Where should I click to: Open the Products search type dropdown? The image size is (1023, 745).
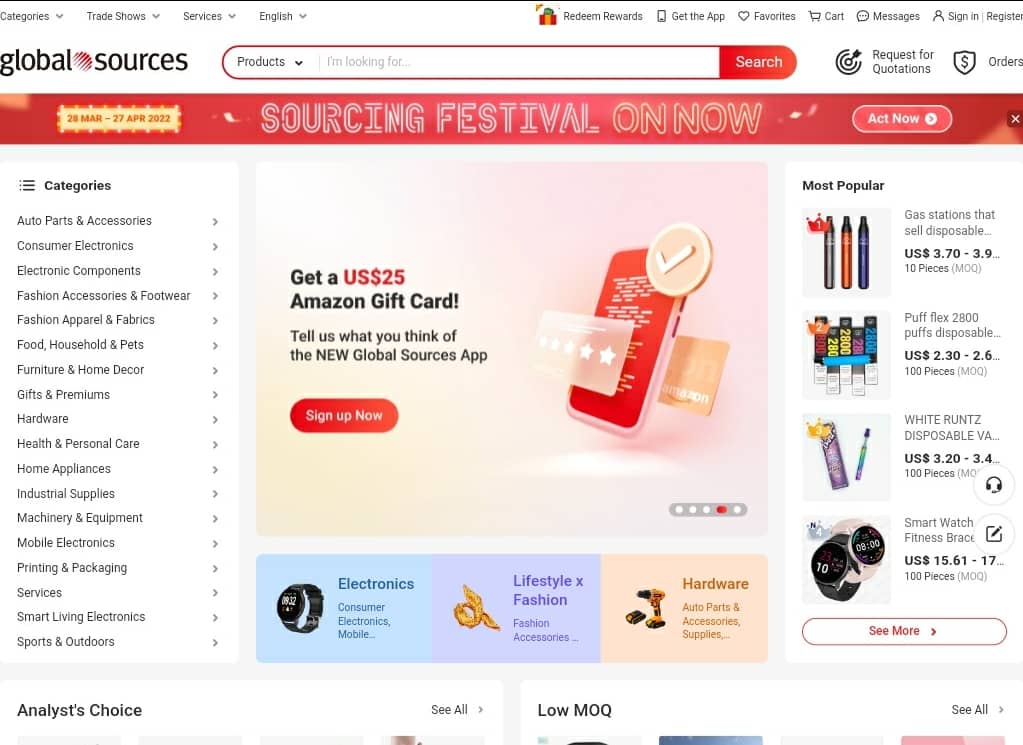pos(269,62)
